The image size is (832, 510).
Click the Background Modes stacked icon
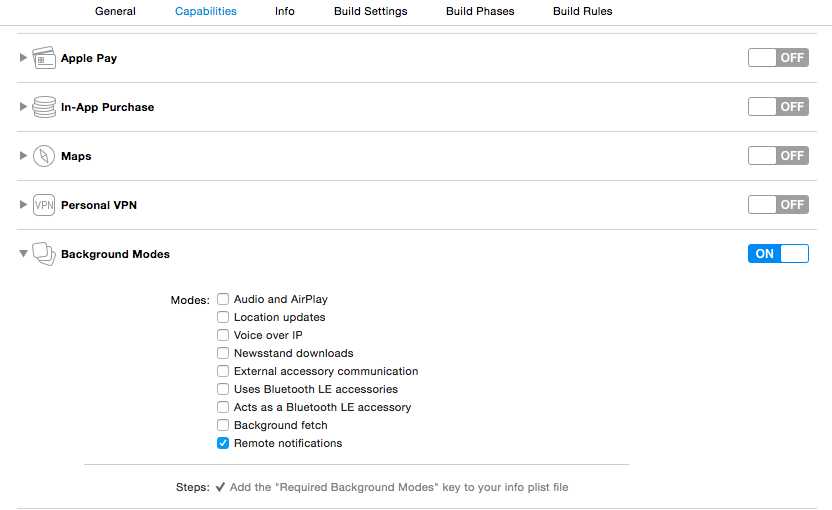pyautogui.click(x=44, y=254)
